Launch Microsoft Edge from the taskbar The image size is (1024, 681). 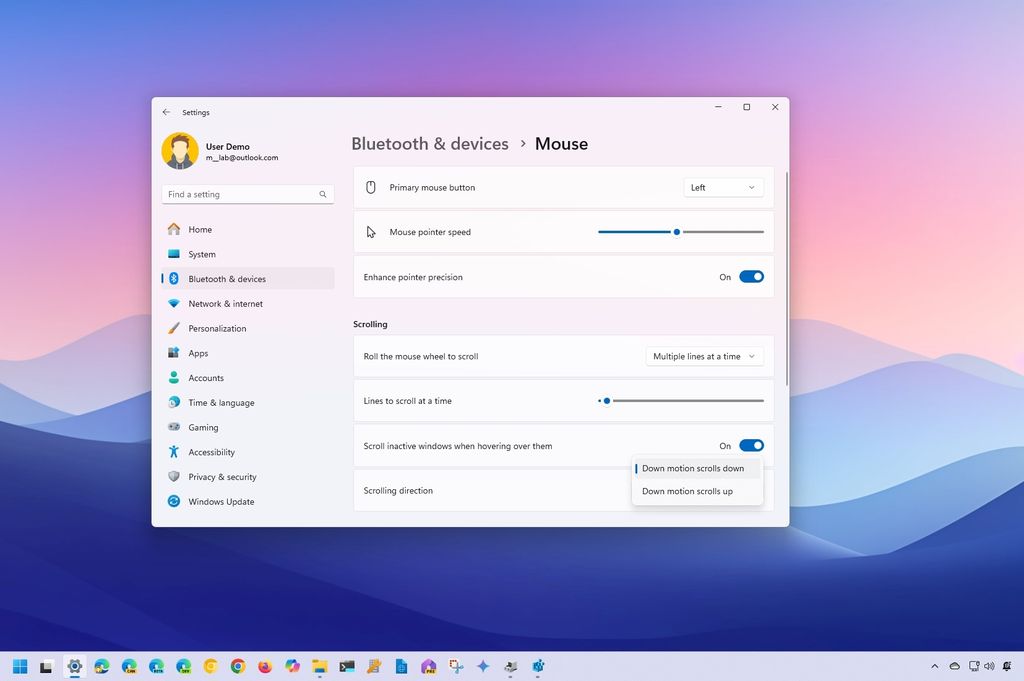(100, 666)
